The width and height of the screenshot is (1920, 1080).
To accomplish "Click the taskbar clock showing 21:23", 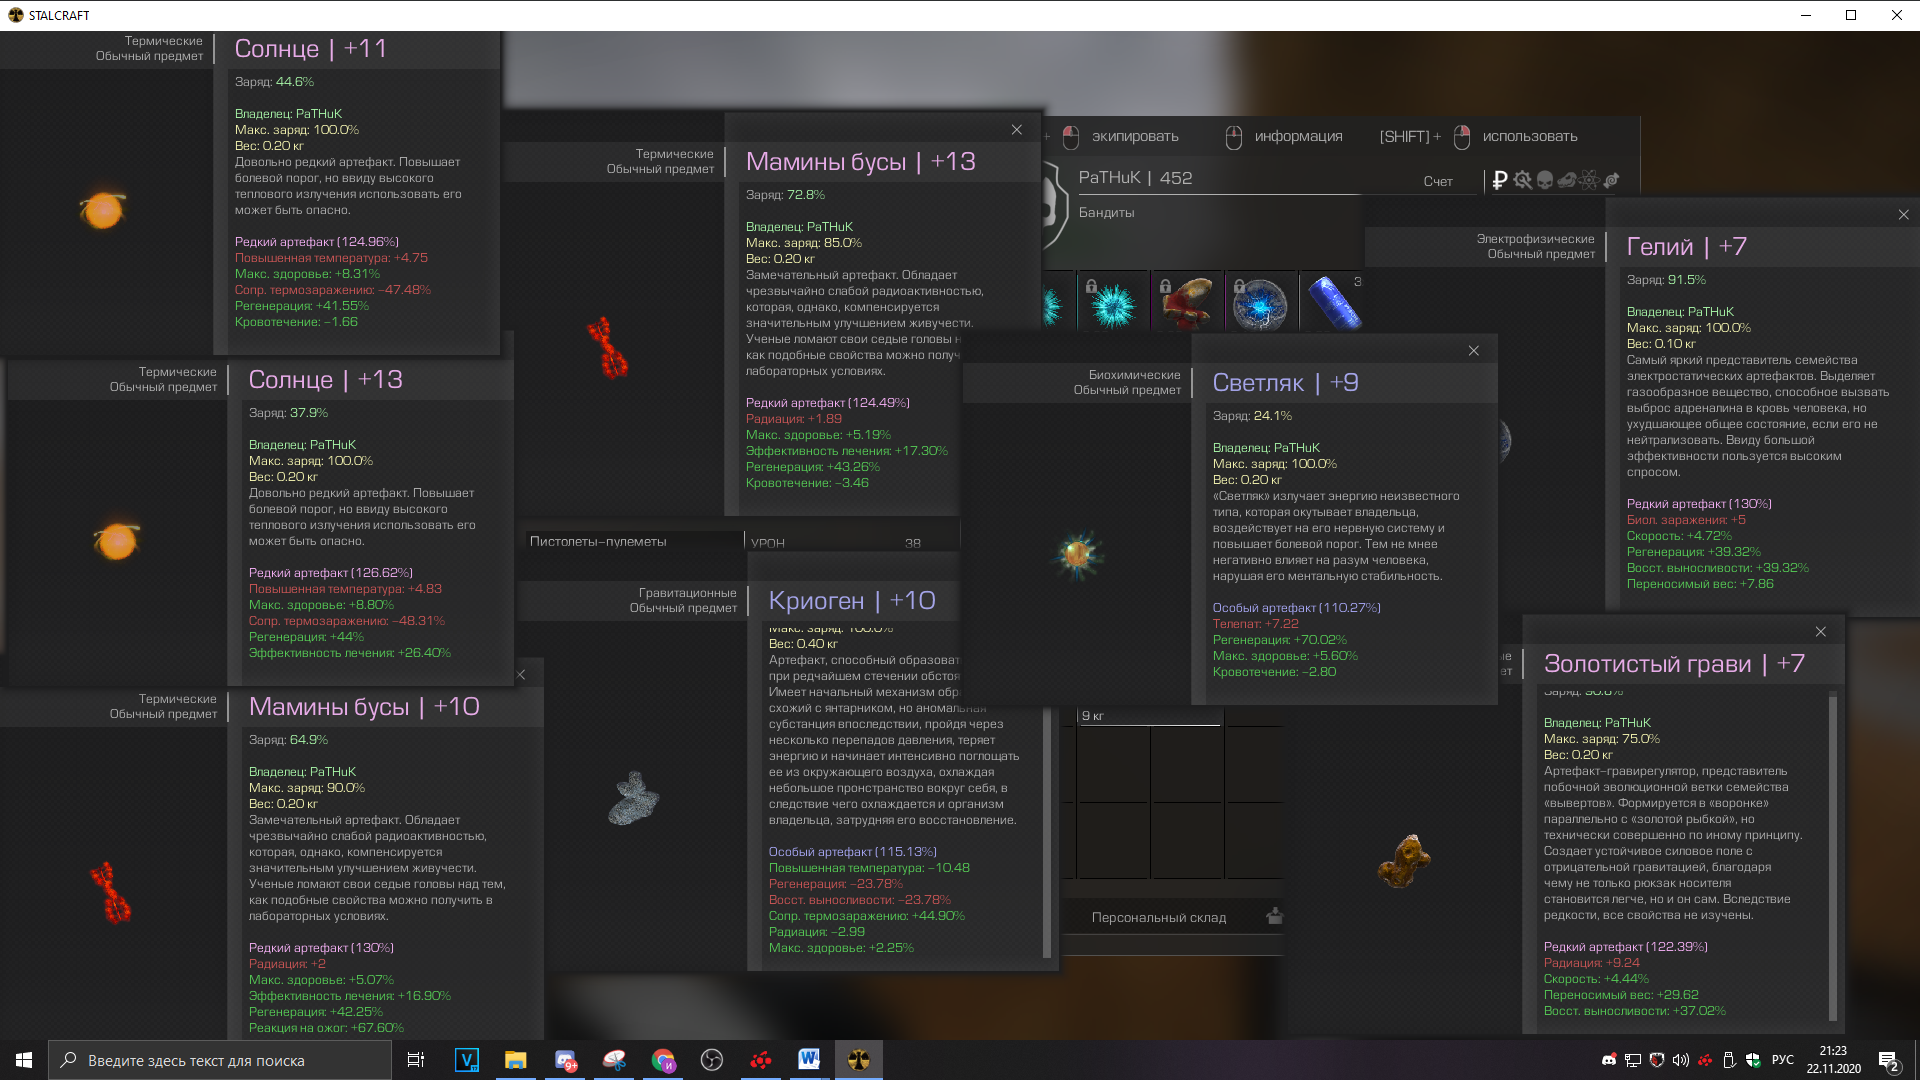I will pyautogui.click(x=1833, y=1060).
